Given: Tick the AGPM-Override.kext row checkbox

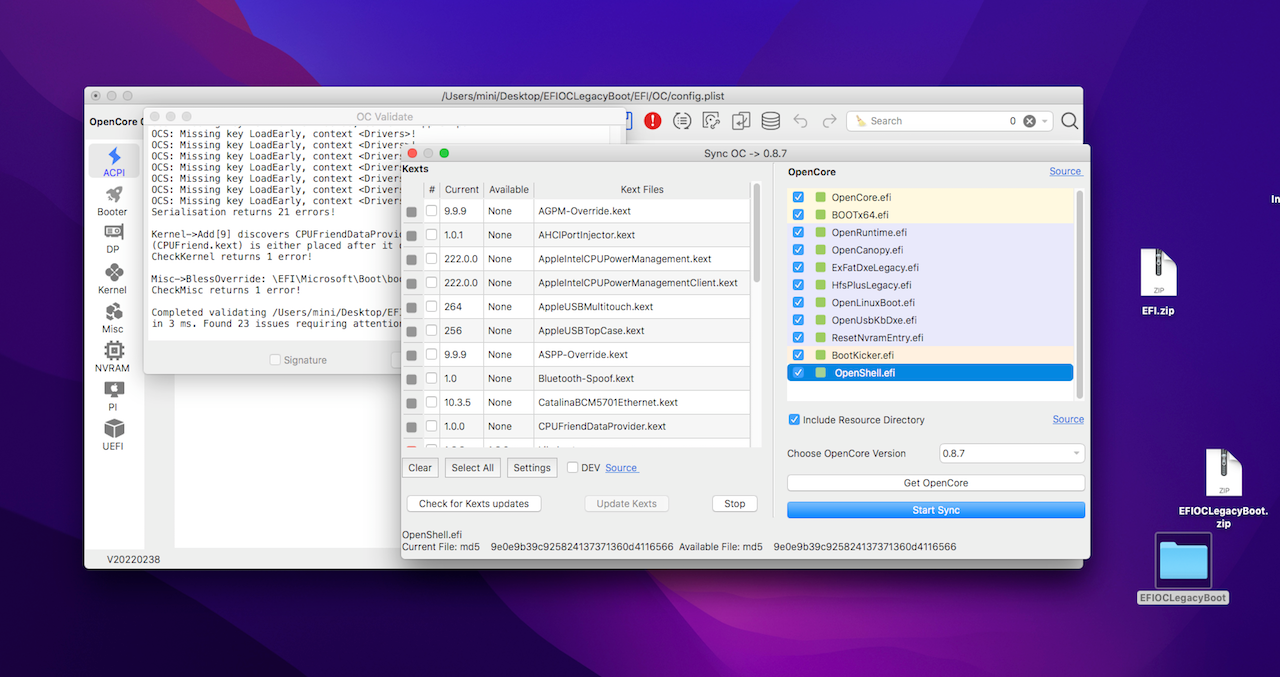Looking at the screenshot, I should [432, 211].
